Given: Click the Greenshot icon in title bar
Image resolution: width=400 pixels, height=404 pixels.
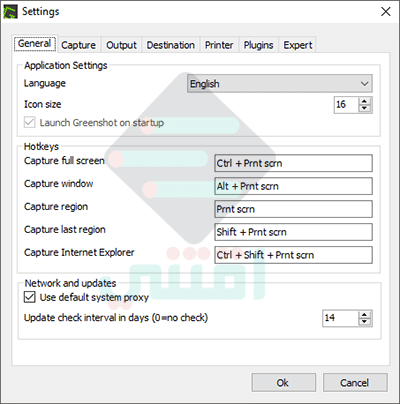Looking at the screenshot, I should click(x=10, y=11).
